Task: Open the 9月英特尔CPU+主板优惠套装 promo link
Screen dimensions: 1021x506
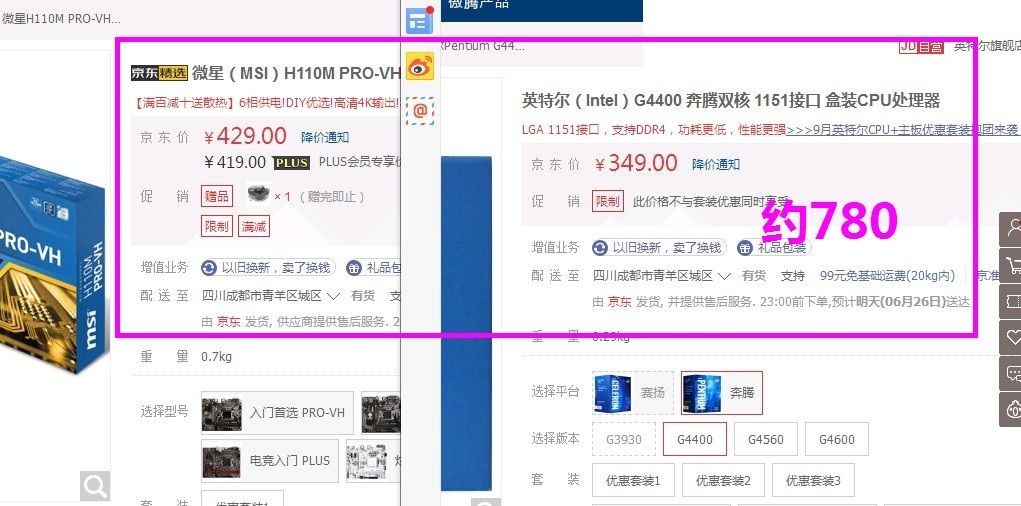Action: [902, 130]
